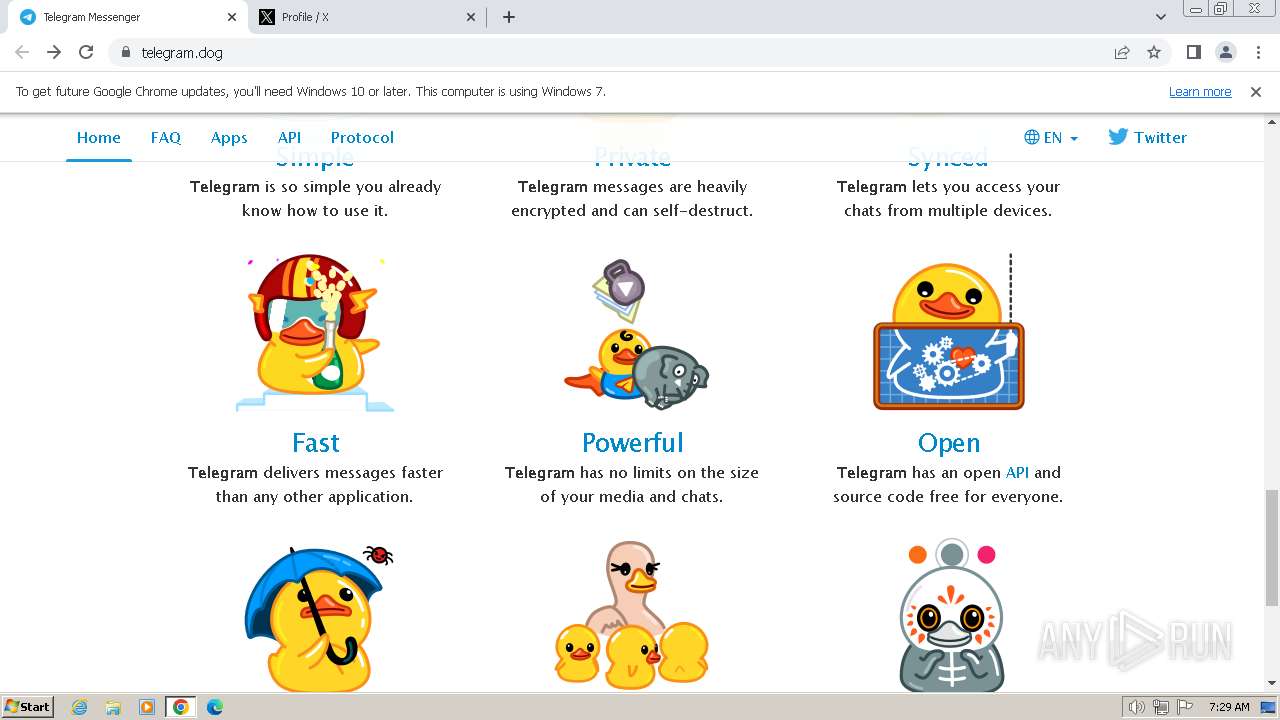The height and width of the screenshot is (720, 1280).
Task: Open the API navigation item
Action: click(x=289, y=138)
